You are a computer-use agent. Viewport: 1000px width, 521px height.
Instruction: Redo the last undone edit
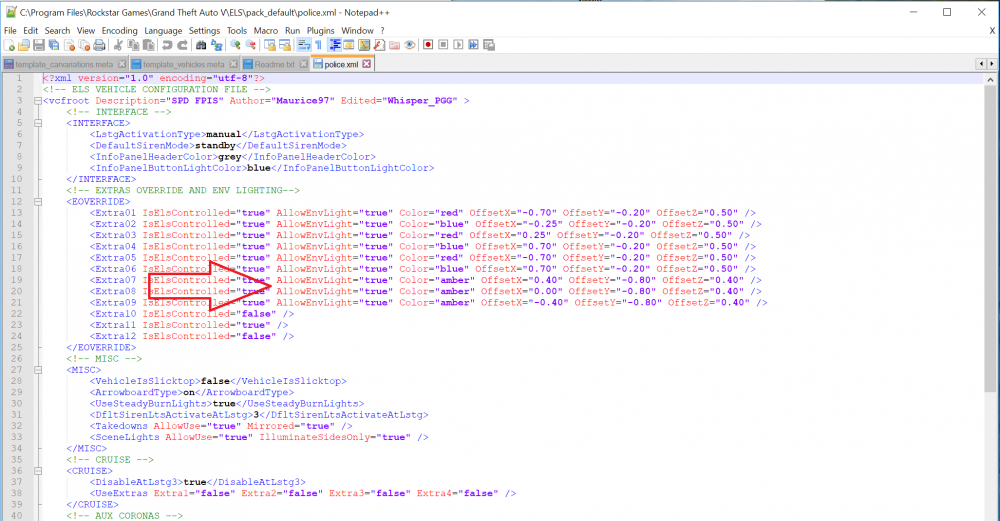tap(182, 45)
